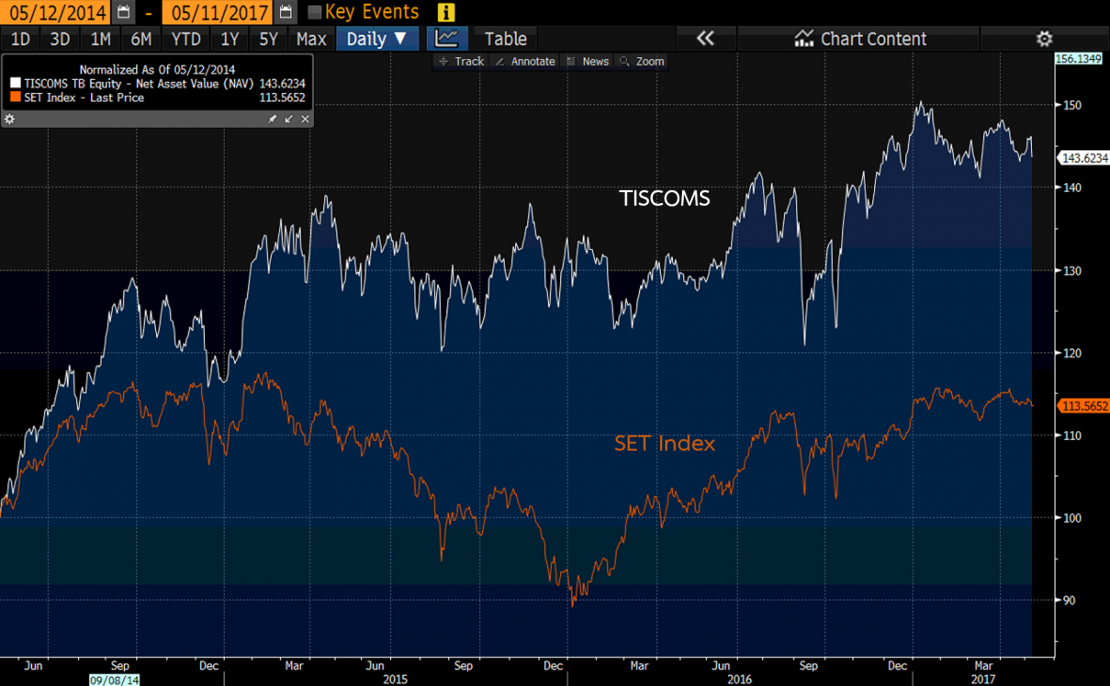Open the end date calendar picker
Image resolution: width=1110 pixels, height=686 pixels.
pyautogui.click(x=285, y=12)
